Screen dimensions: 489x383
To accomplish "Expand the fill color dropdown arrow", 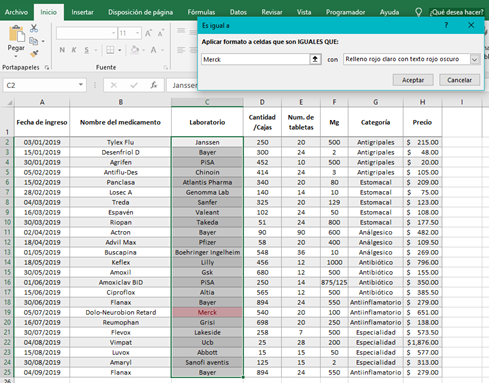I will (x=143, y=50).
